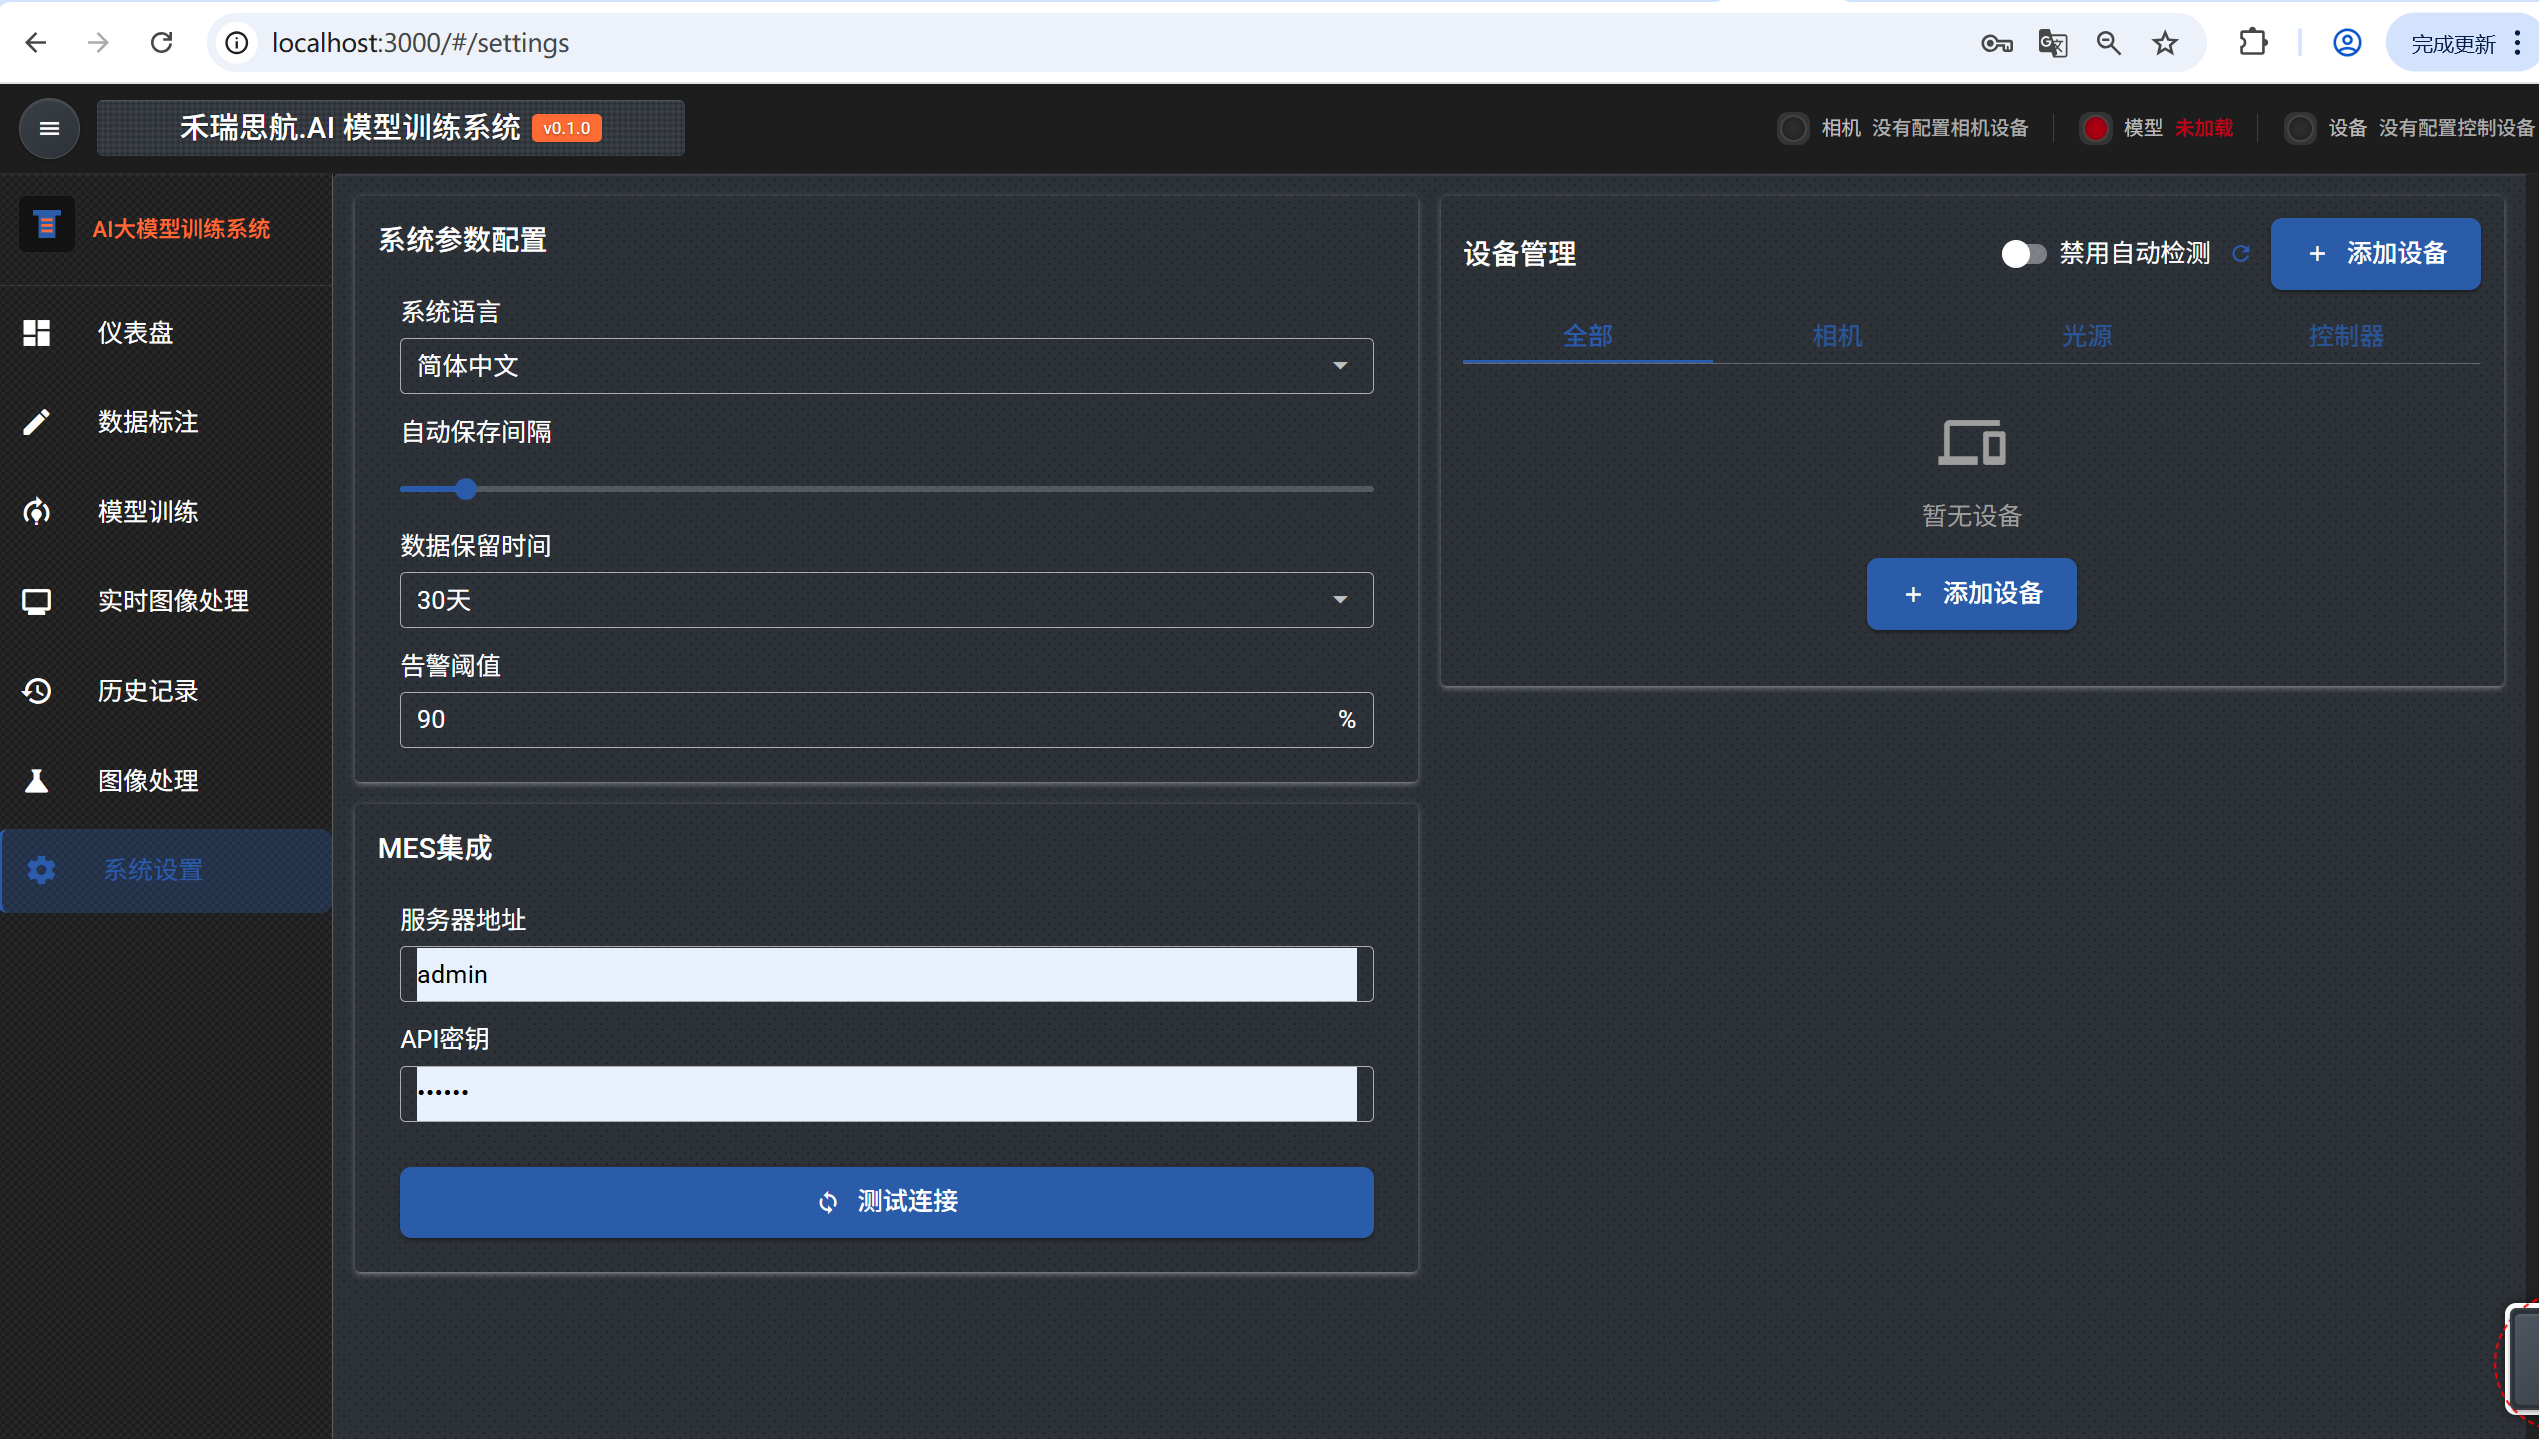
Task: Click the AI training system logo icon
Action: coord(46,226)
